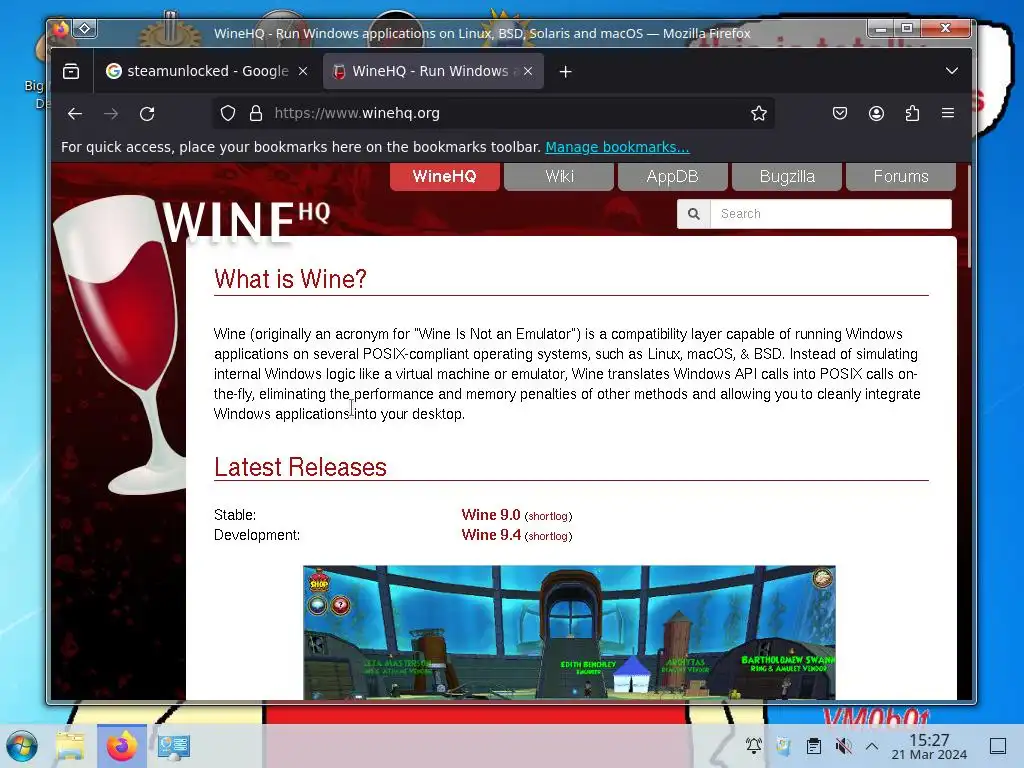Click the URL address bar
The image size is (1024, 768).
(496, 114)
